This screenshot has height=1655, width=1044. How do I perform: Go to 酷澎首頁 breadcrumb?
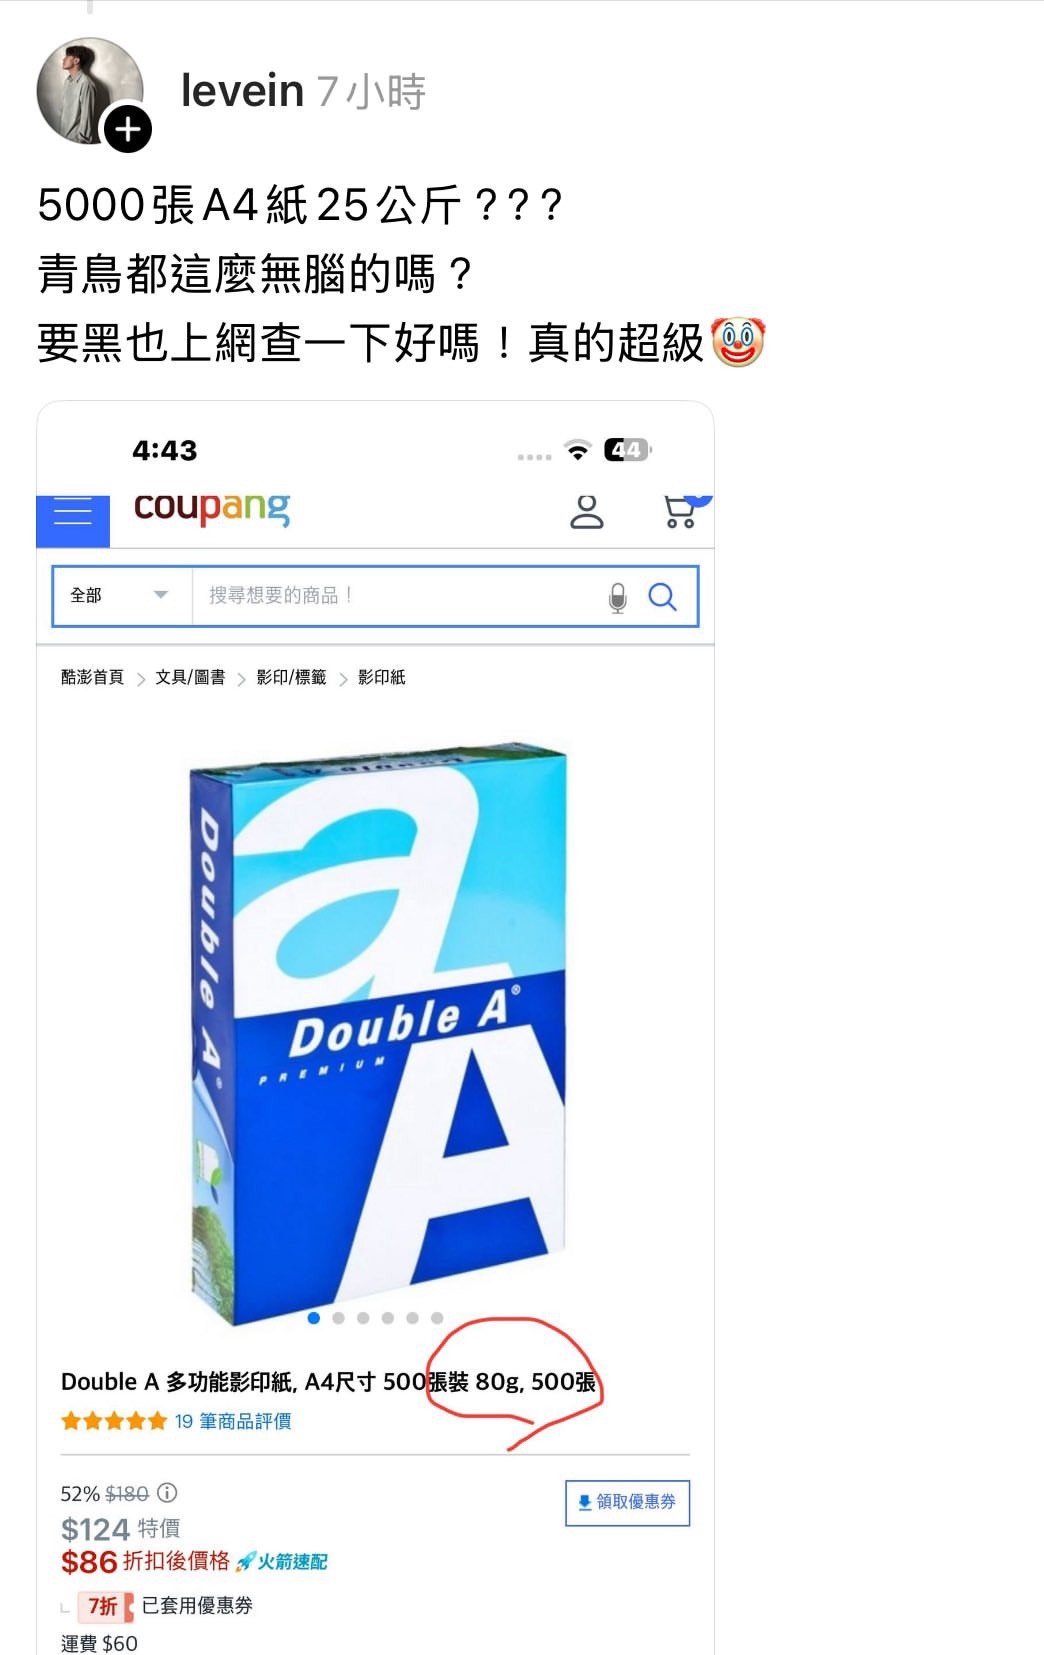92,677
